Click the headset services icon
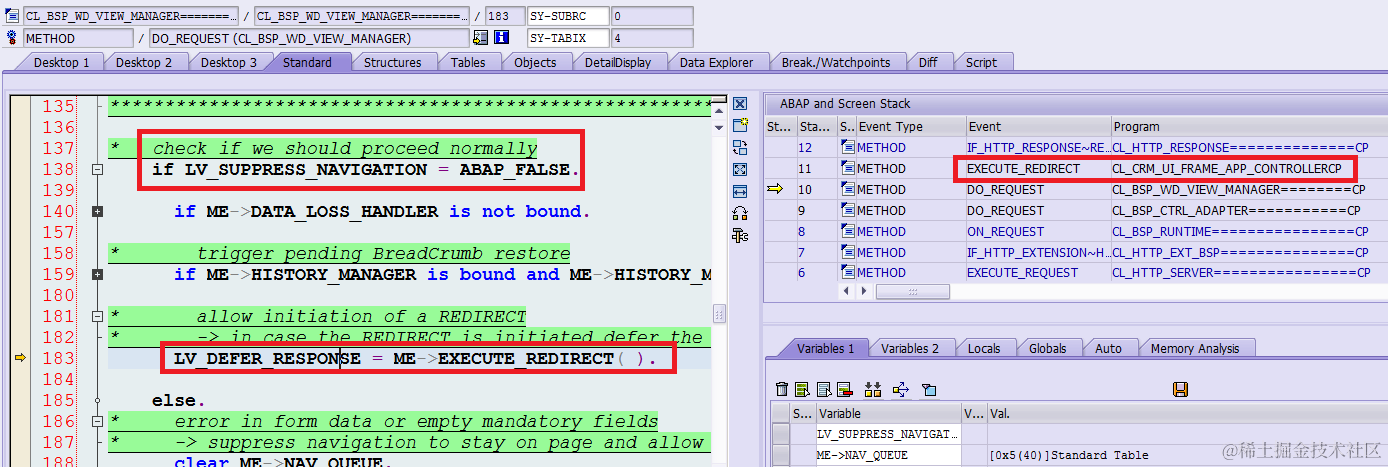The height and width of the screenshot is (467, 1388). (740, 213)
